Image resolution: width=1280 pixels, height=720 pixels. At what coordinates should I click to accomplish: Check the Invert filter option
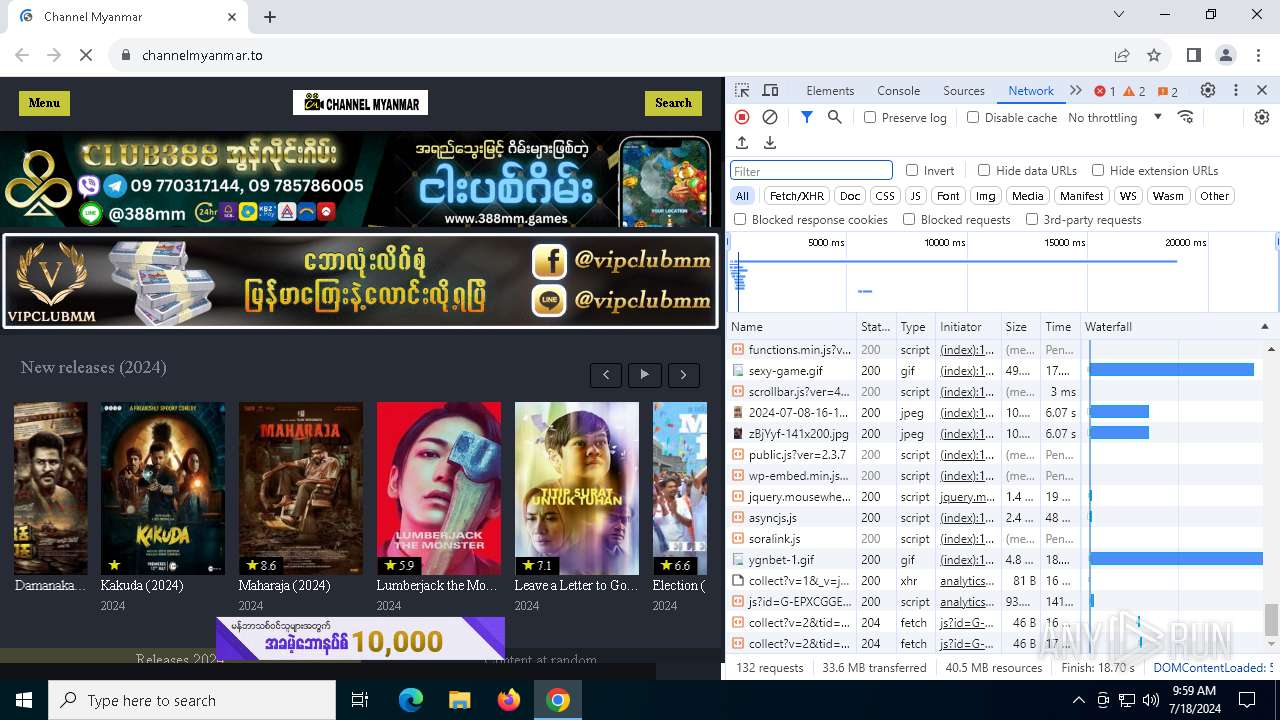point(912,170)
